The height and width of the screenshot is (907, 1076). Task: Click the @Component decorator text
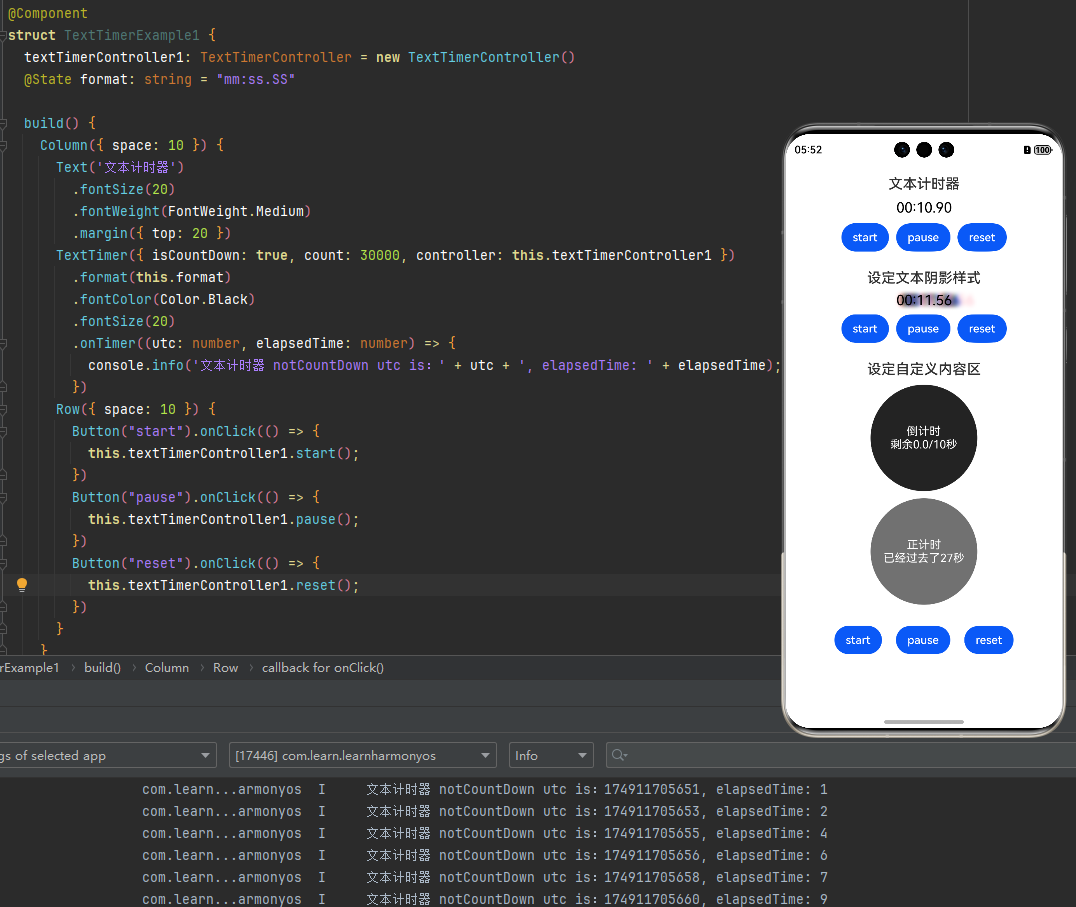pos(48,13)
